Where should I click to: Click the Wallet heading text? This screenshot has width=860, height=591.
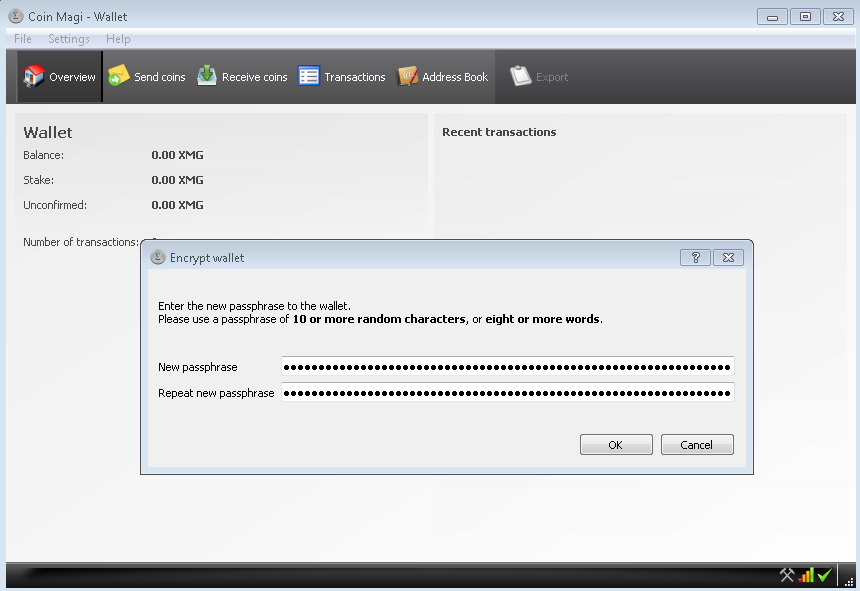[48, 133]
